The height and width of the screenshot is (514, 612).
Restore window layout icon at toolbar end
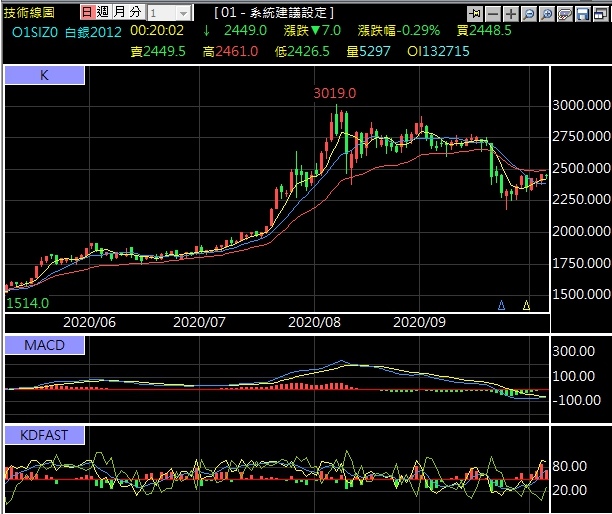[x=600, y=14]
